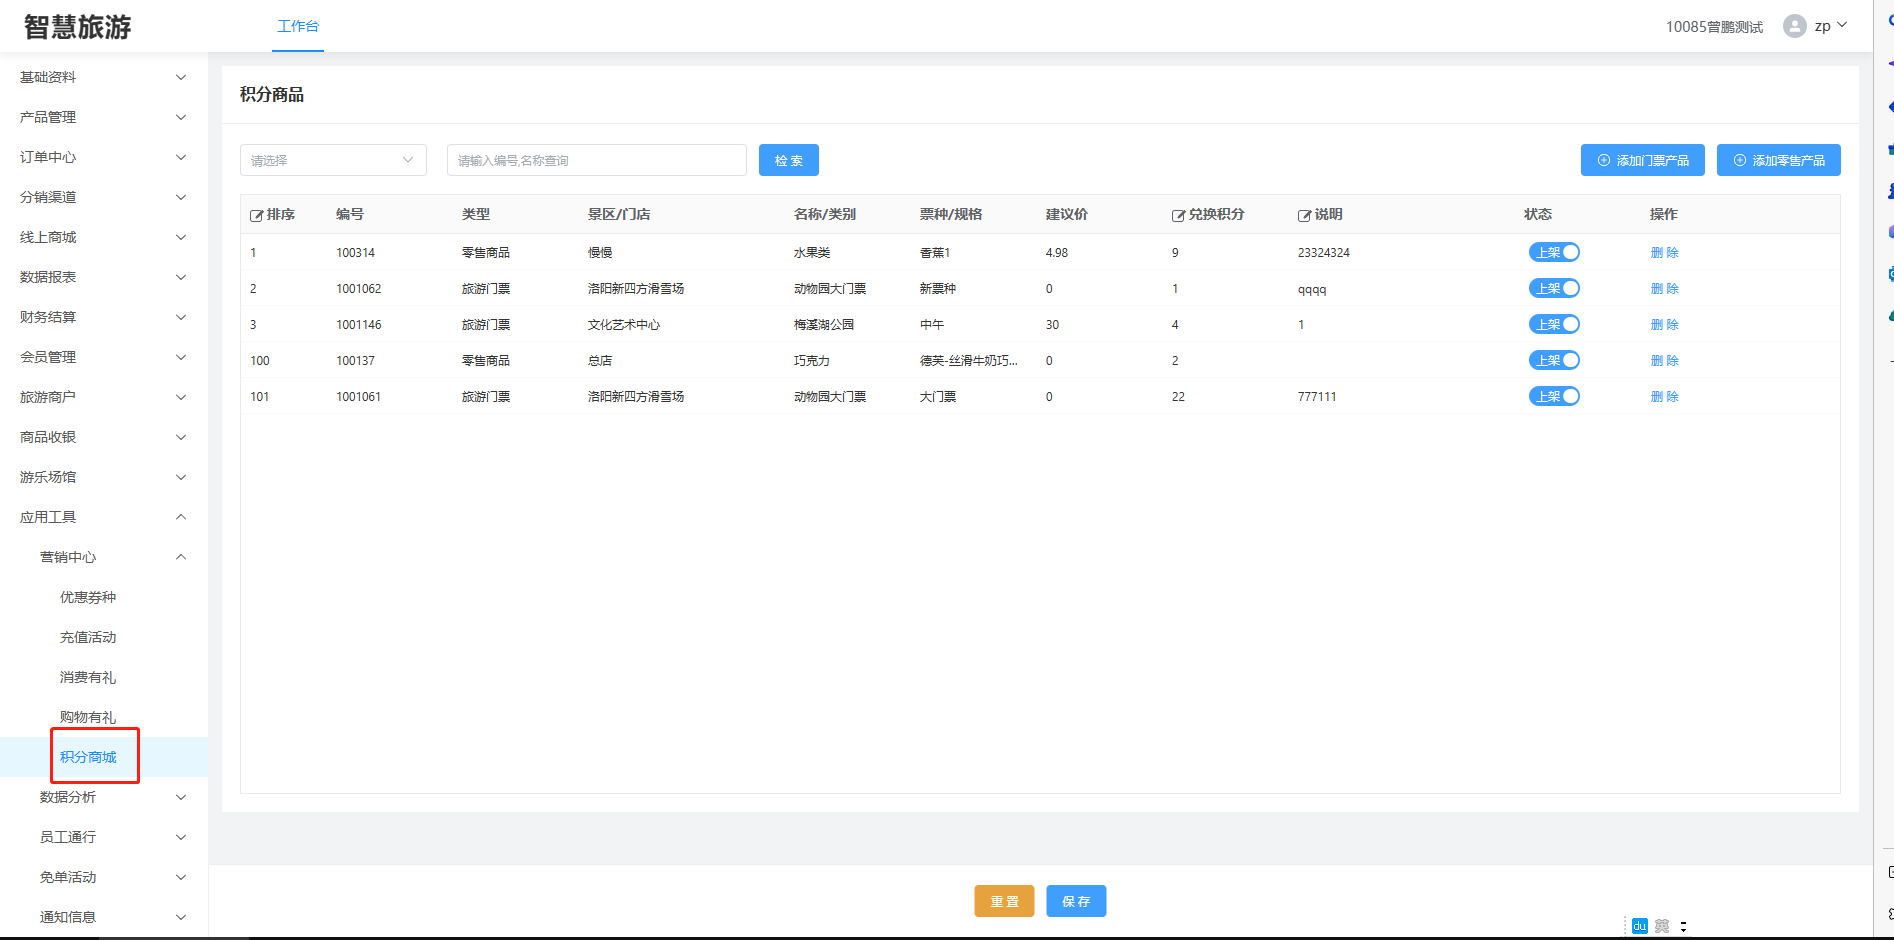The width and height of the screenshot is (1894, 940).
Task: Open 优惠券种 in the sidebar
Action: [x=88, y=597]
